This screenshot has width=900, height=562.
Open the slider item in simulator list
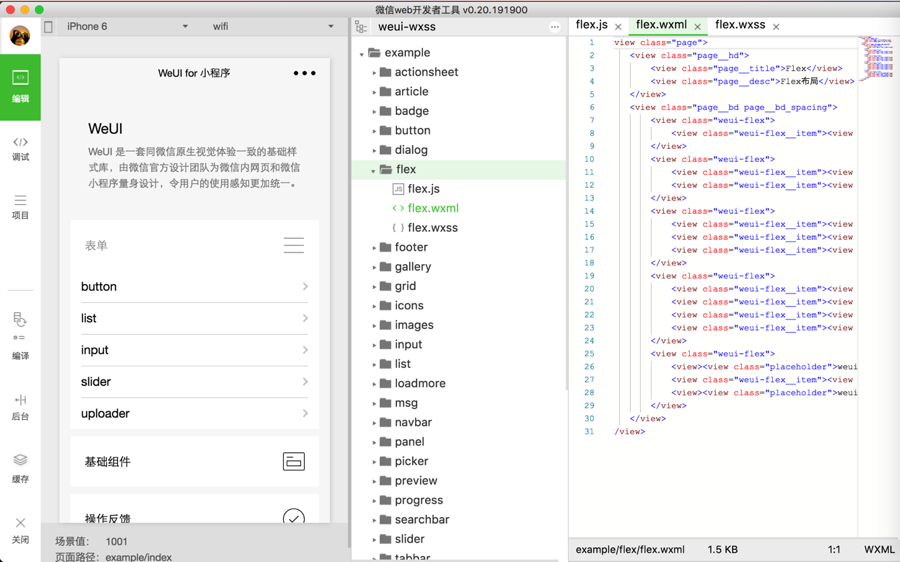pyautogui.click(x=195, y=382)
